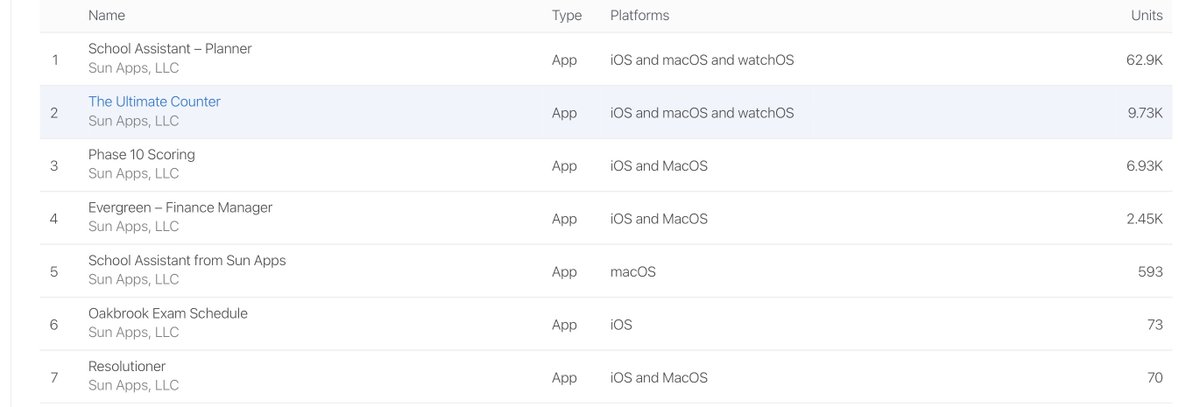This screenshot has height=407, width=1200.
Task: Click platforms cell of The Ultimate Counter
Action: click(x=702, y=113)
